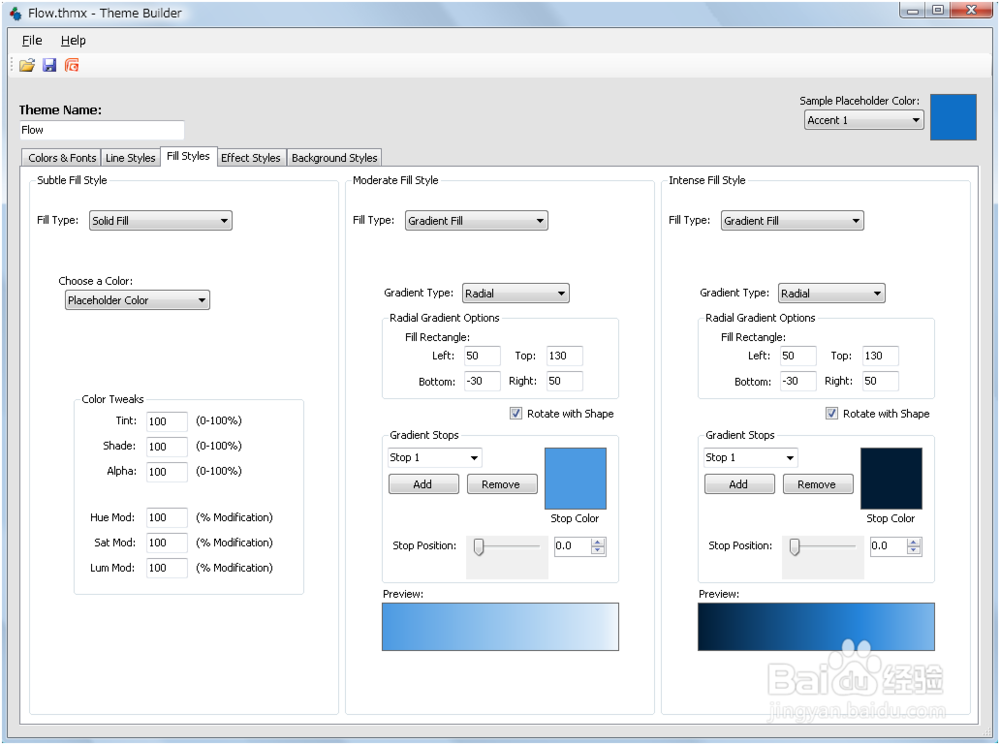The image size is (1000, 745).
Task: Open Intense Gradient Stops Stop 1 dropdown
Action: [751, 457]
